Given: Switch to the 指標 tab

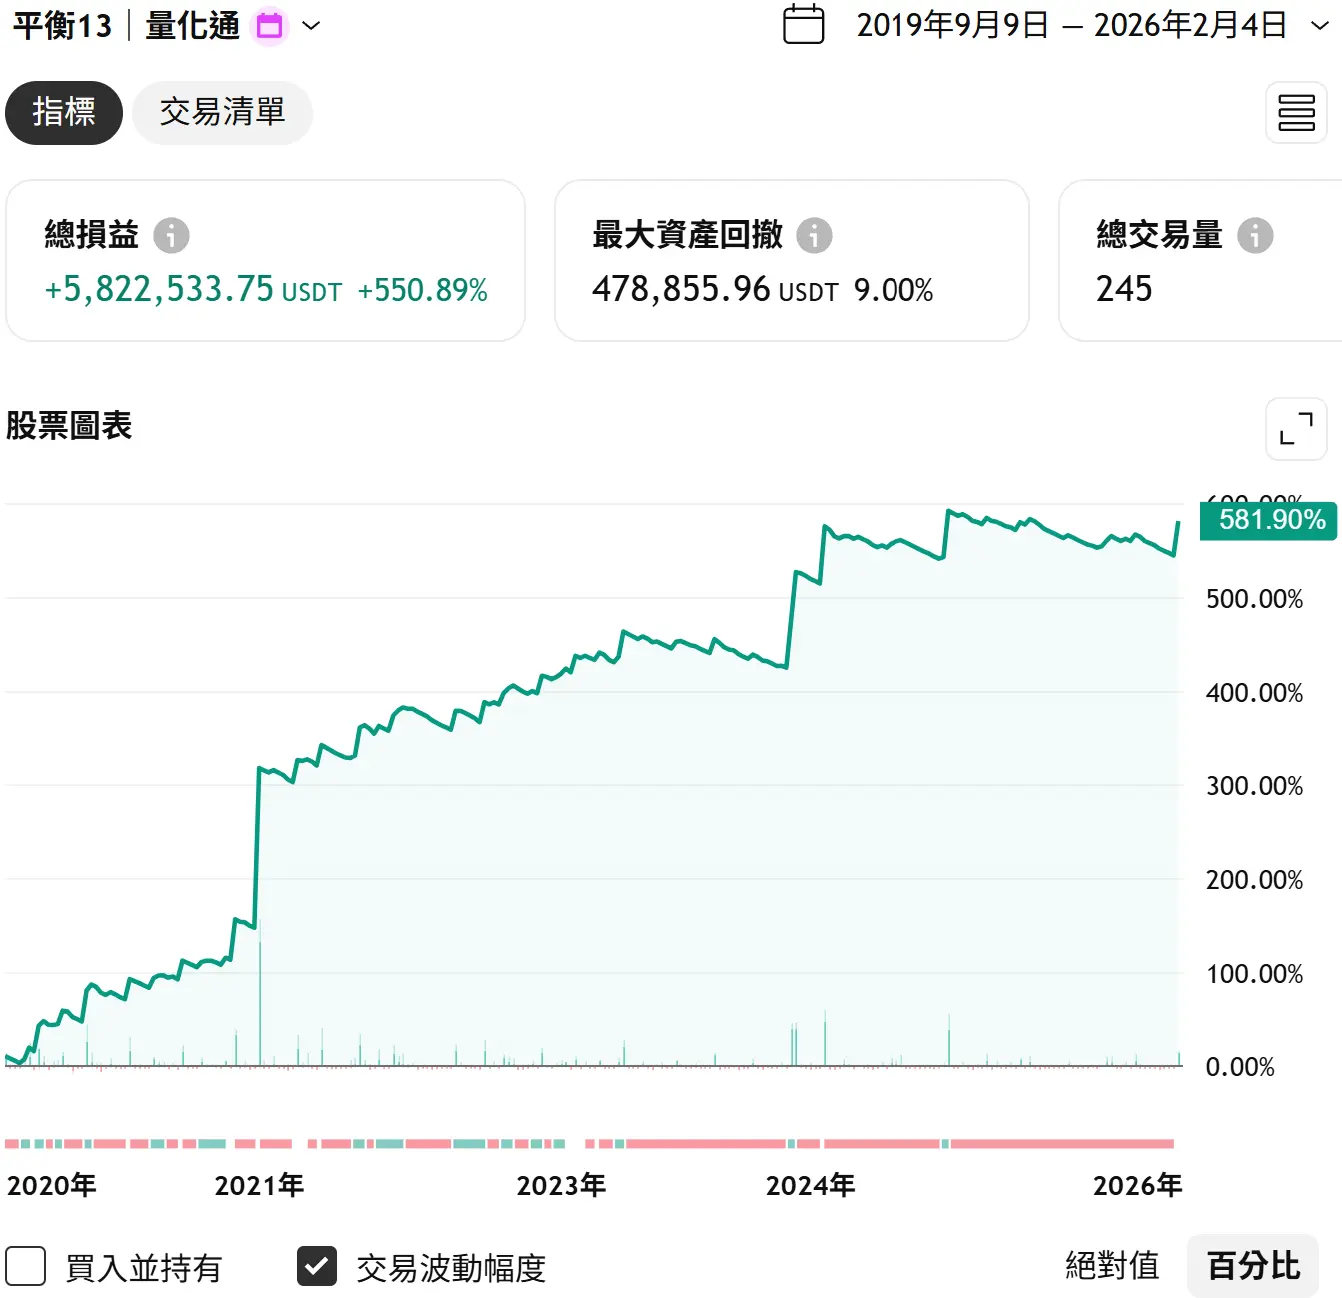Looking at the screenshot, I should 64,112.
